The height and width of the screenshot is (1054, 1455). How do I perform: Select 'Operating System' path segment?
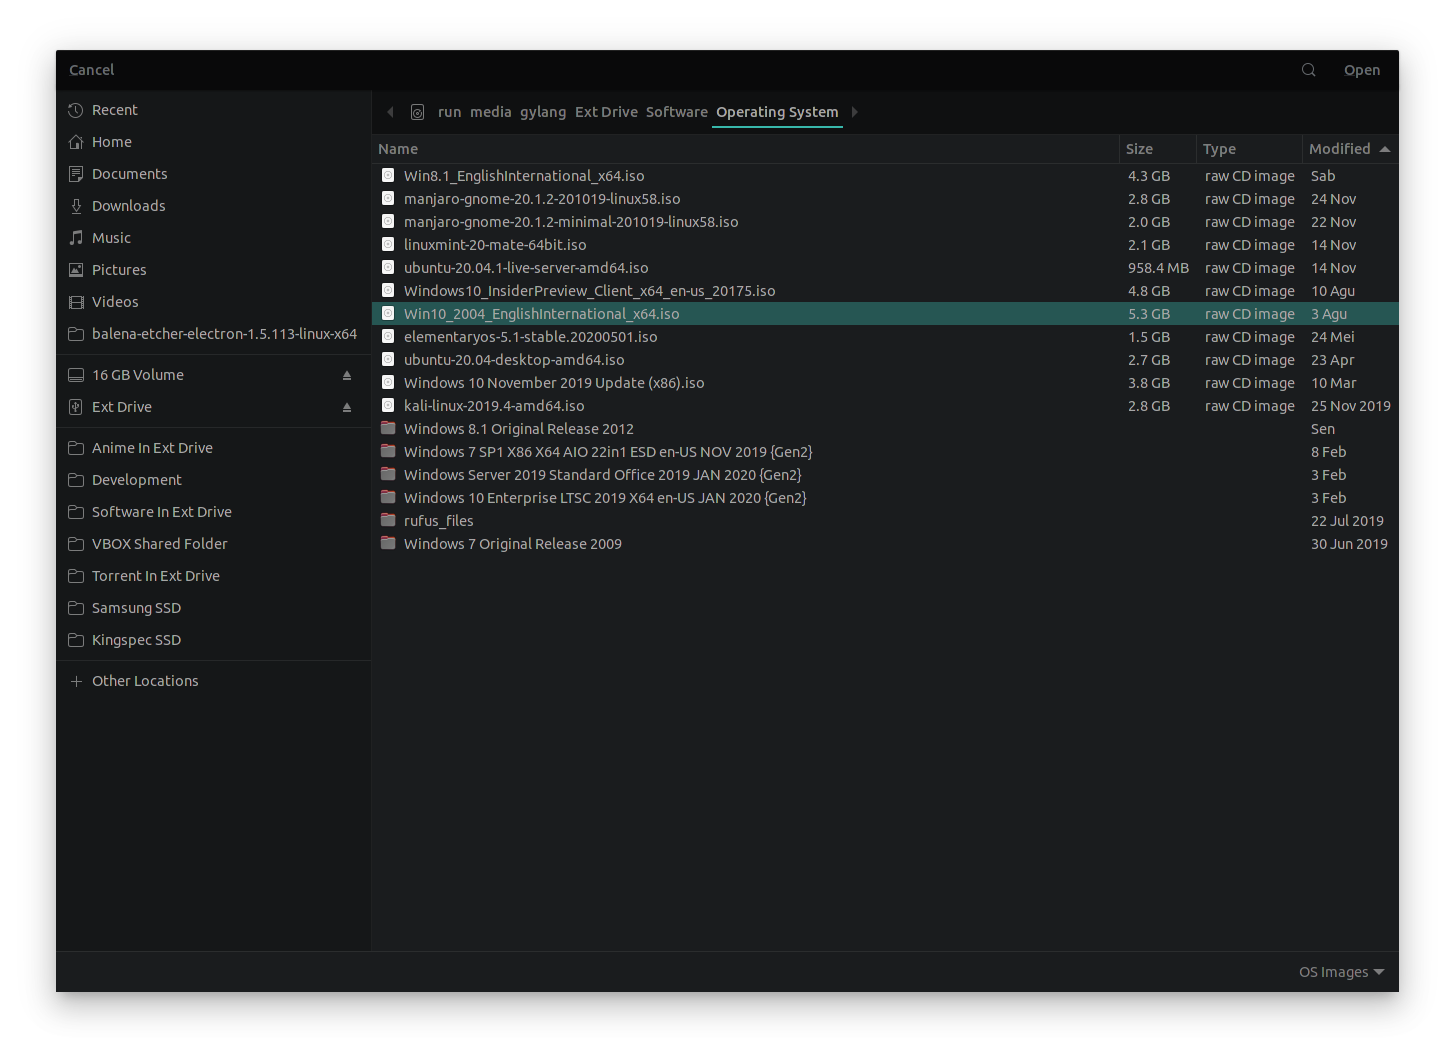coord(777,112)
